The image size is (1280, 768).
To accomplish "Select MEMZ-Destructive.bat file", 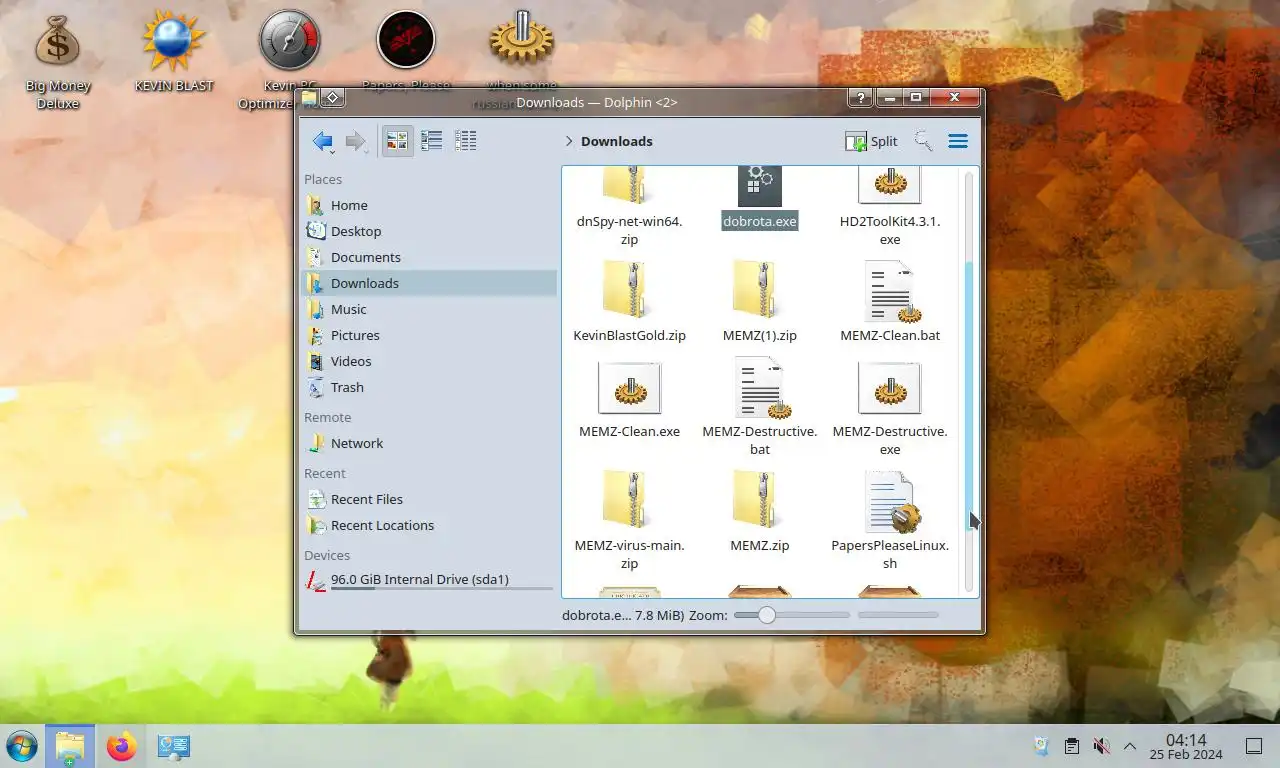I will coord(760,408).
